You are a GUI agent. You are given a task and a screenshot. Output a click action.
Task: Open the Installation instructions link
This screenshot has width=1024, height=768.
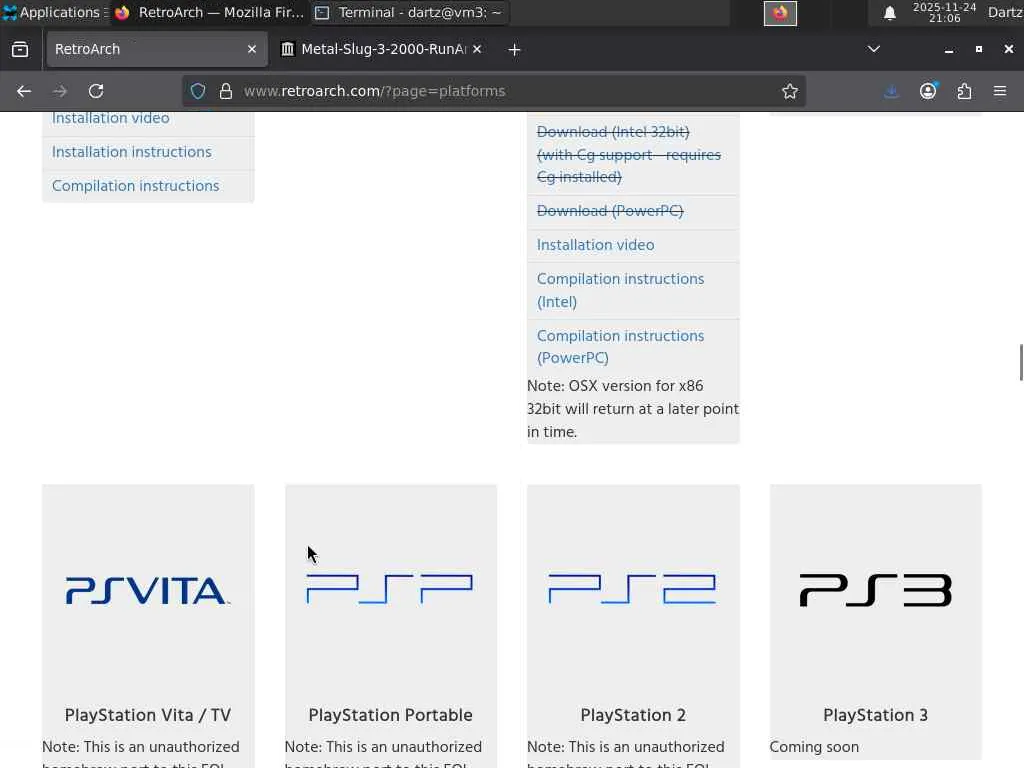132,152
